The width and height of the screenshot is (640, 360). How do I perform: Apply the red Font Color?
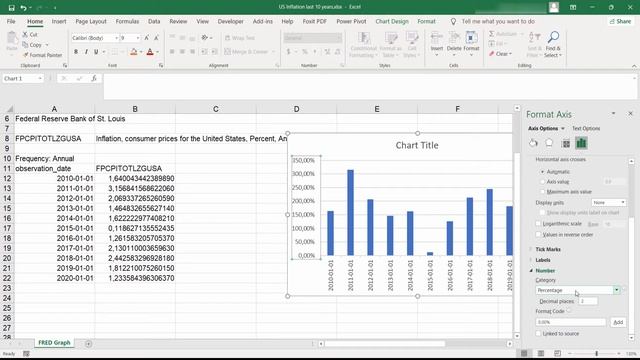[150, 52]
